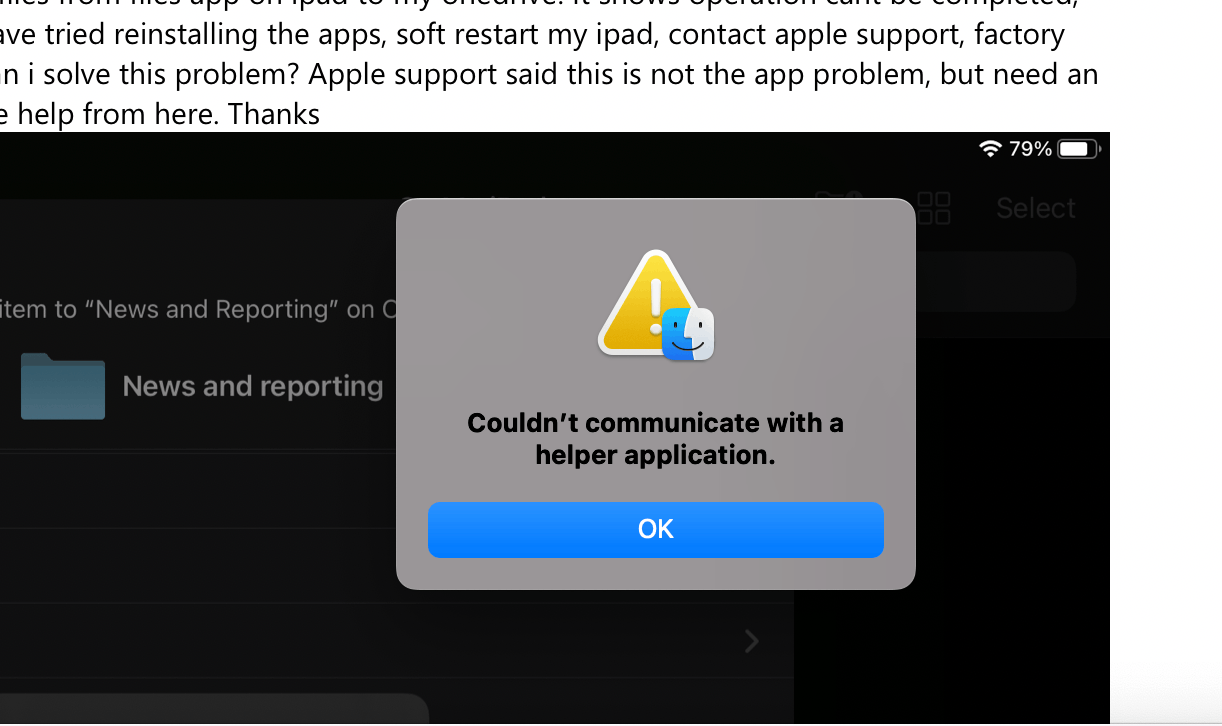Tap the battery indicator icon
This screenshot has height=726, width=1222.
click(1079, 149)
